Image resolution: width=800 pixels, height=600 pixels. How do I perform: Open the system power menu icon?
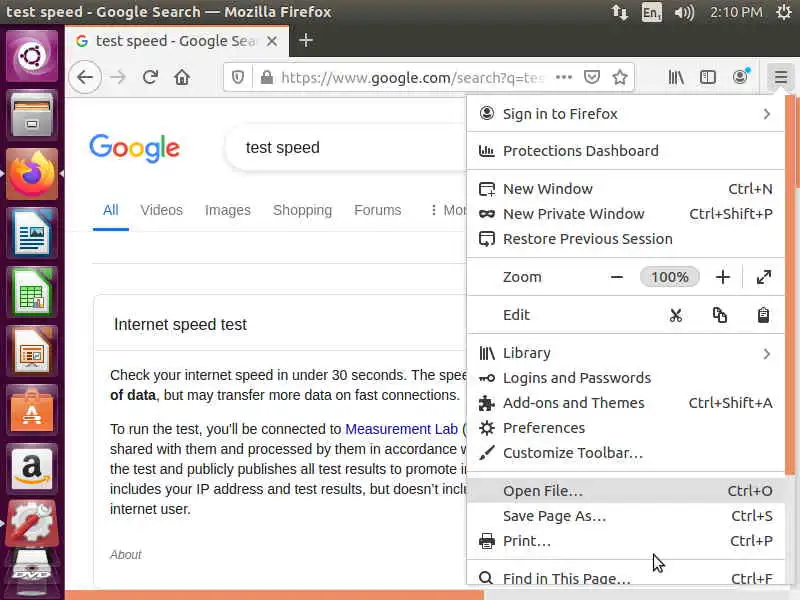(784, 12)
